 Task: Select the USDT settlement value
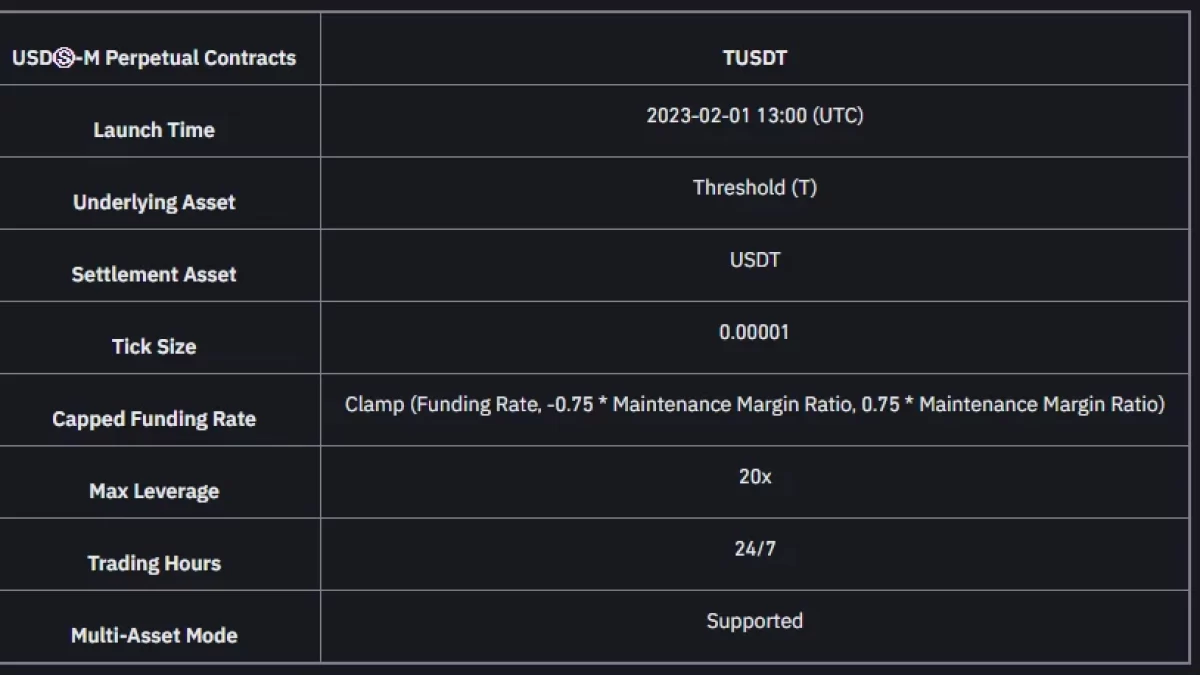coord(755,259)
